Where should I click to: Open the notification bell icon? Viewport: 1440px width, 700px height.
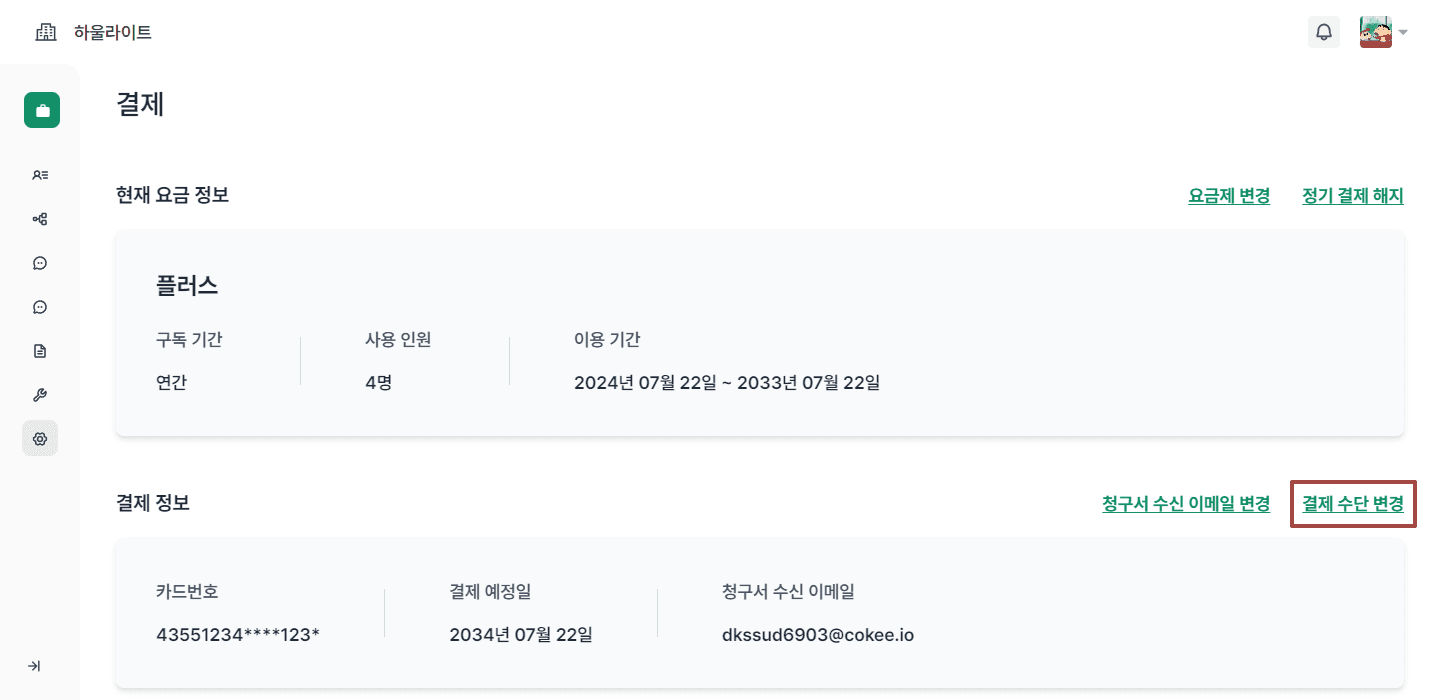click(x=1324, y=31)
